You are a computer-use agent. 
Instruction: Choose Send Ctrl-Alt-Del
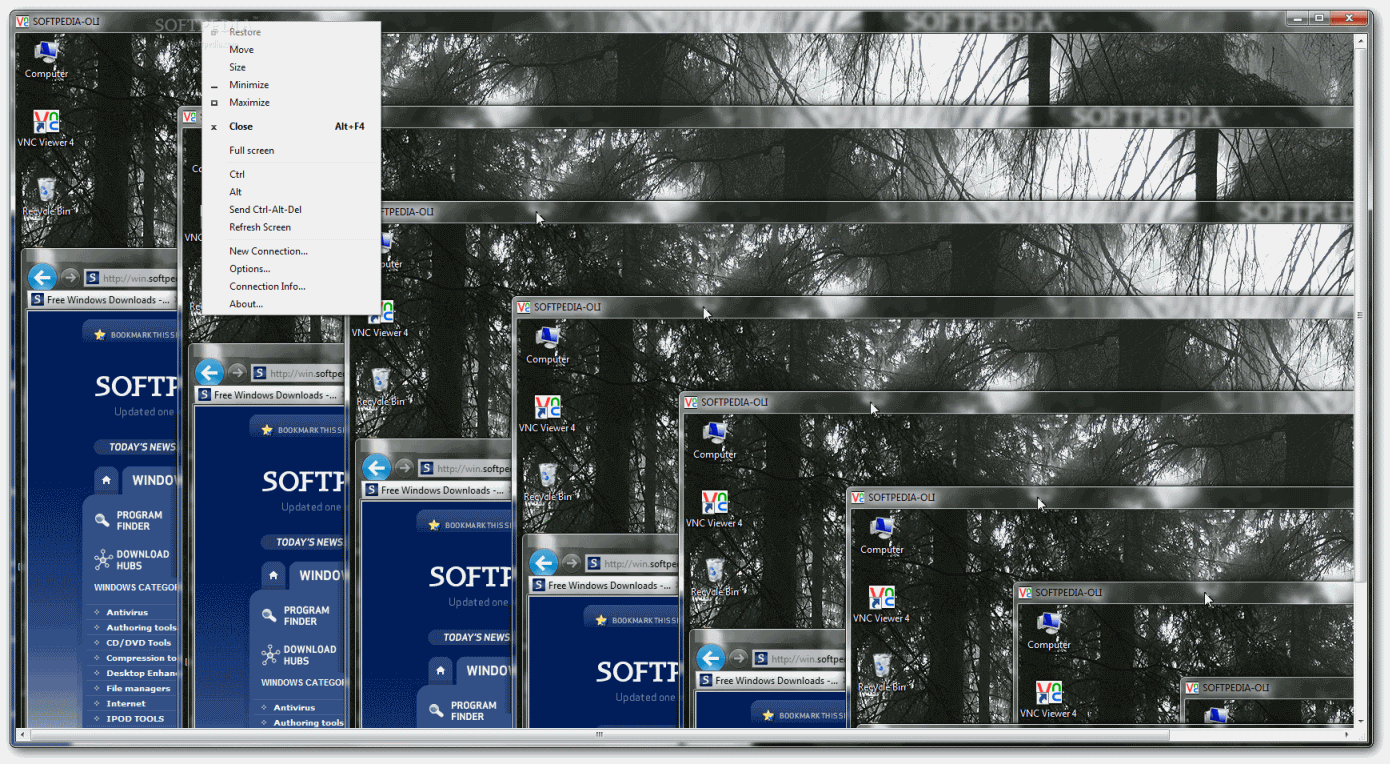pyautogui.click(x=291, y=210)
